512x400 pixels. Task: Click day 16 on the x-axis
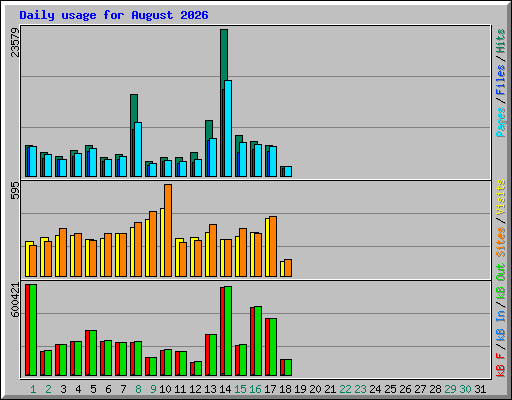[255, 389]
